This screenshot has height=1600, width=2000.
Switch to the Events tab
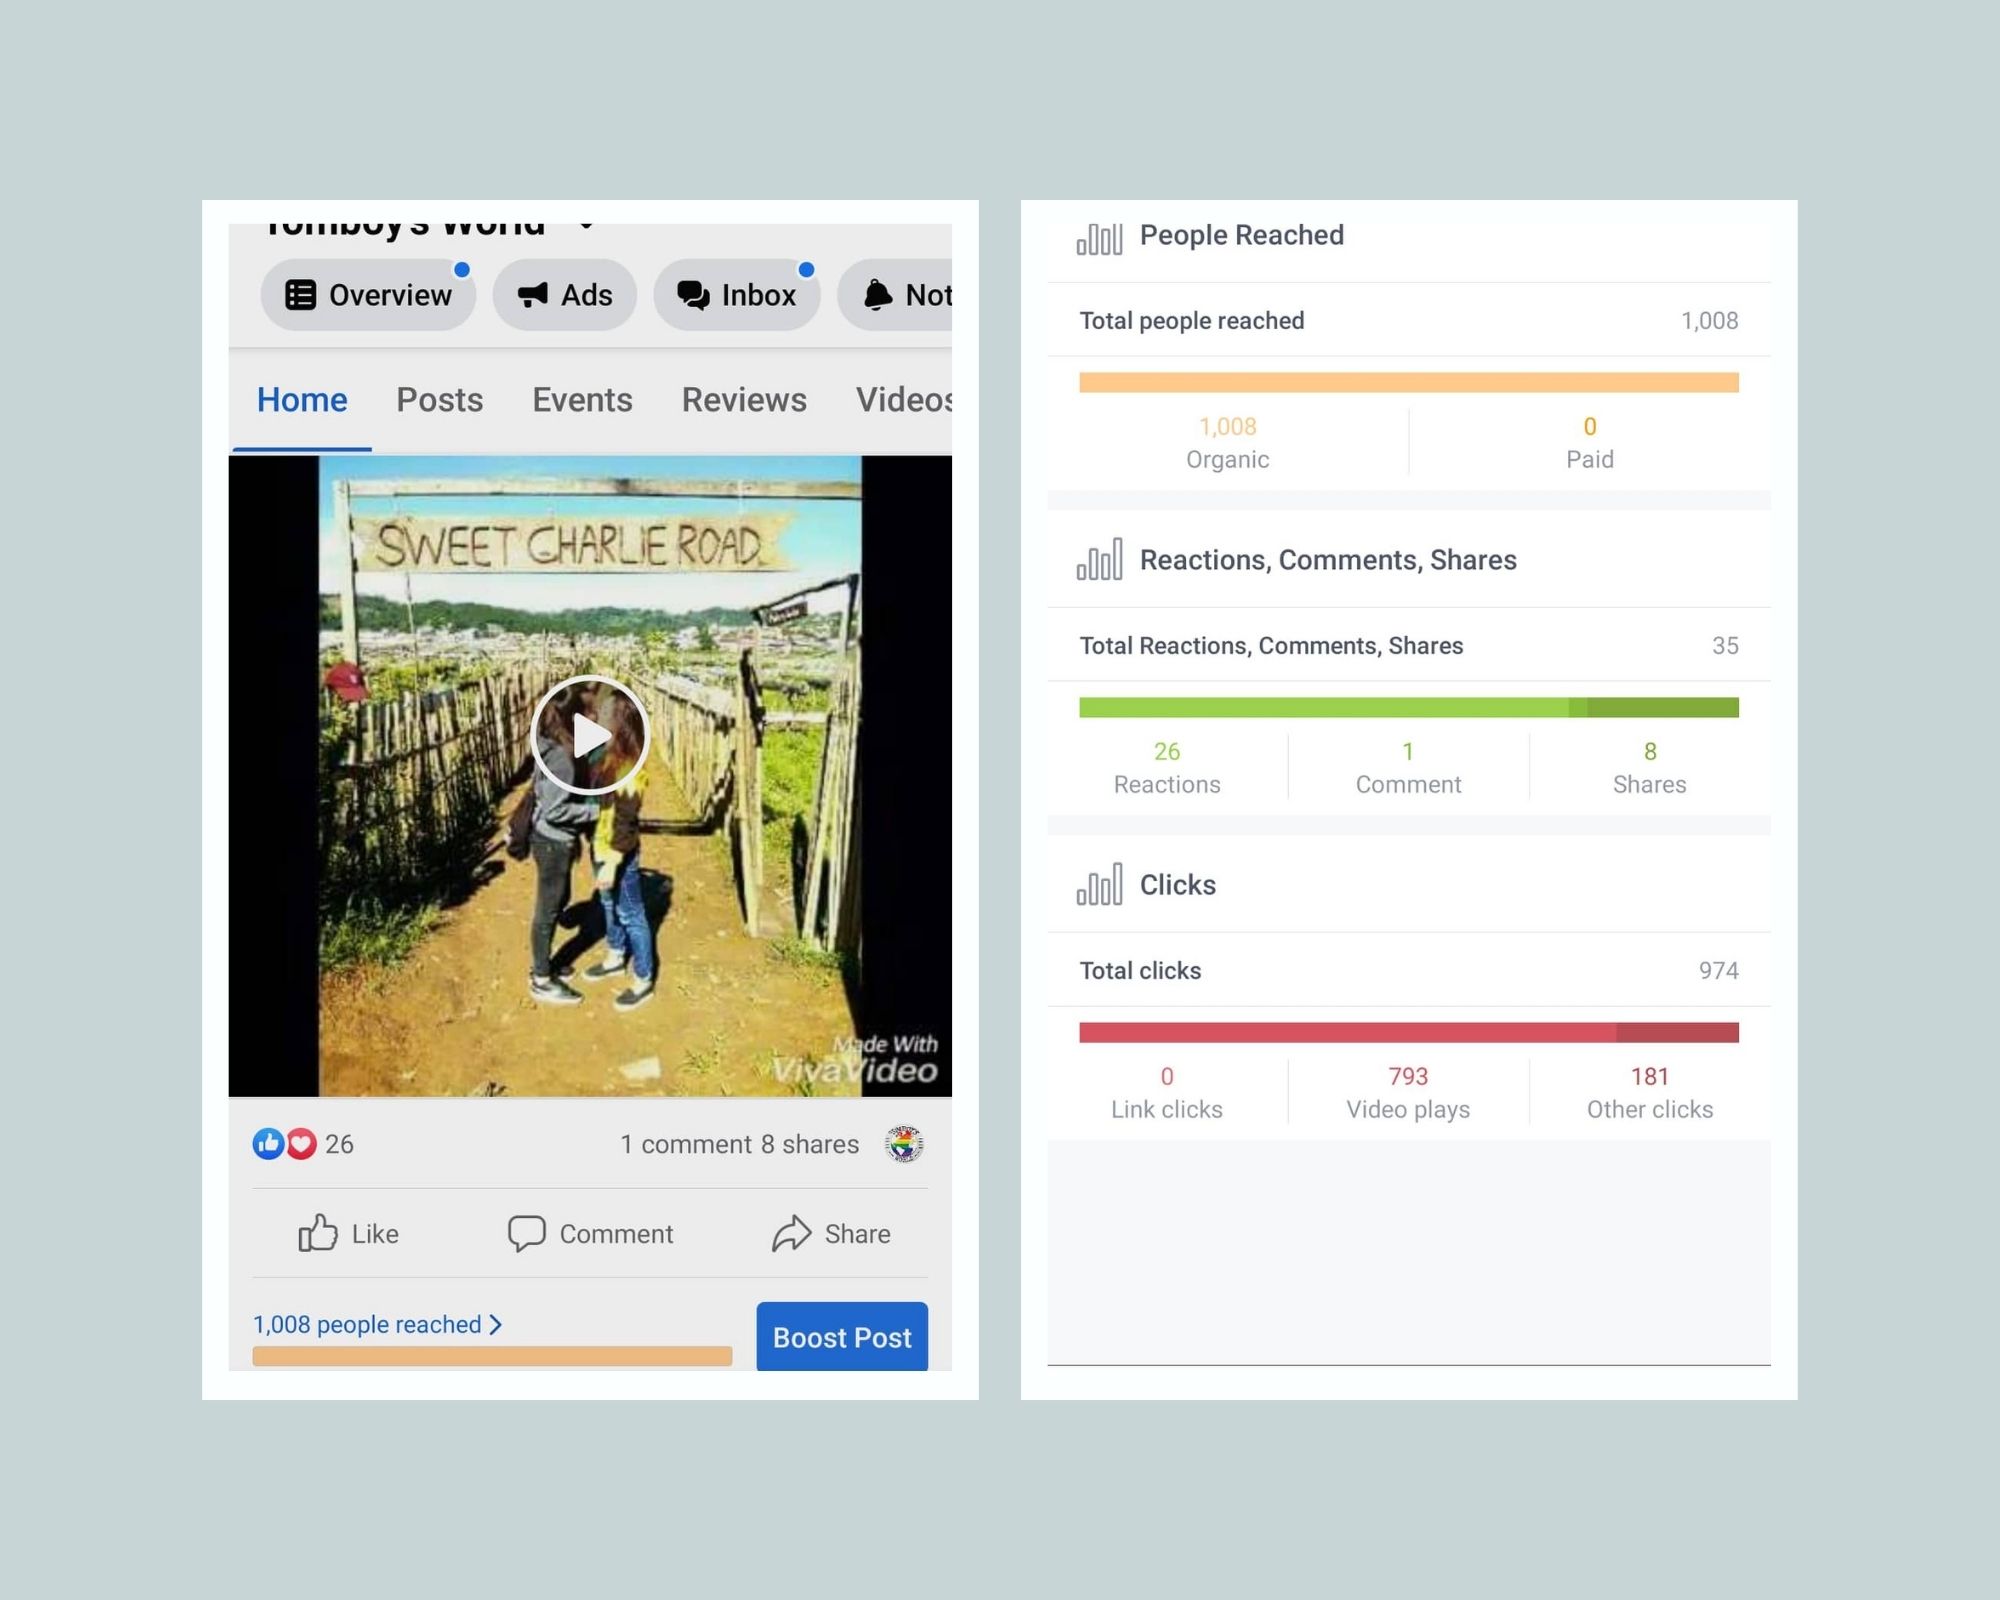(x=582, y=400)
